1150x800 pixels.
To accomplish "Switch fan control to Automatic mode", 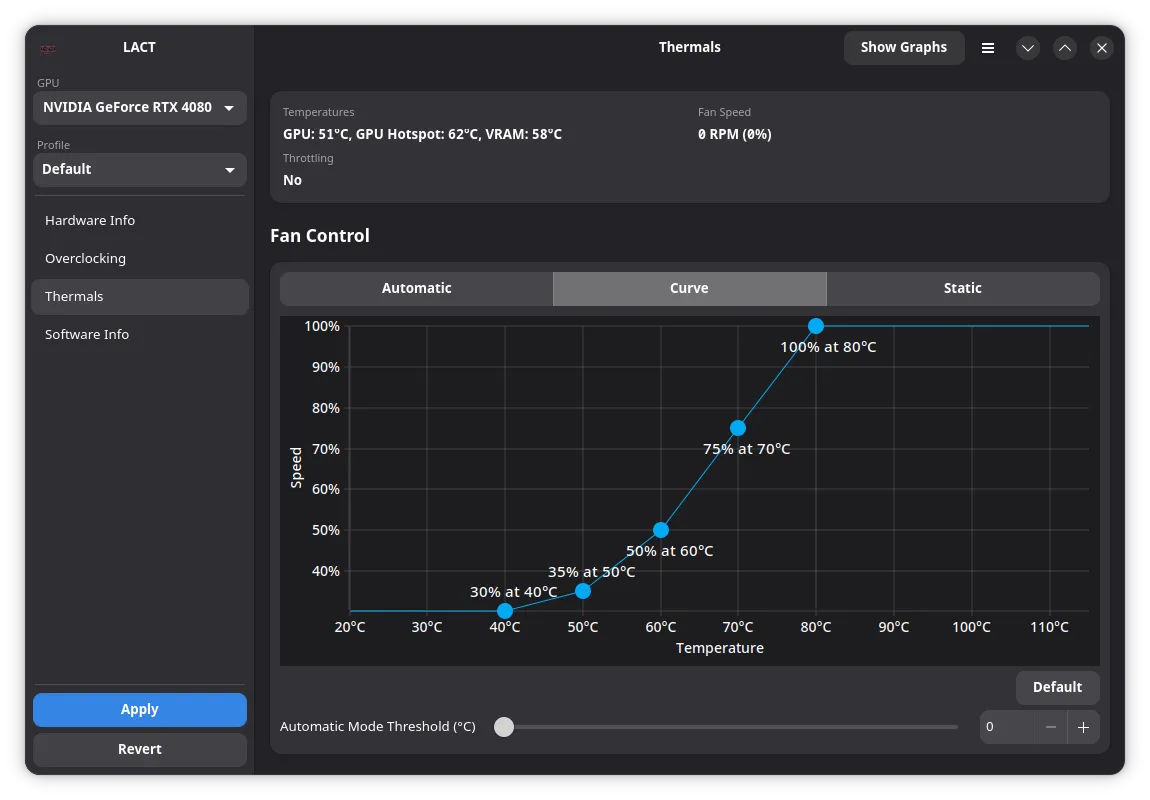I will click(x=417, y=288).
